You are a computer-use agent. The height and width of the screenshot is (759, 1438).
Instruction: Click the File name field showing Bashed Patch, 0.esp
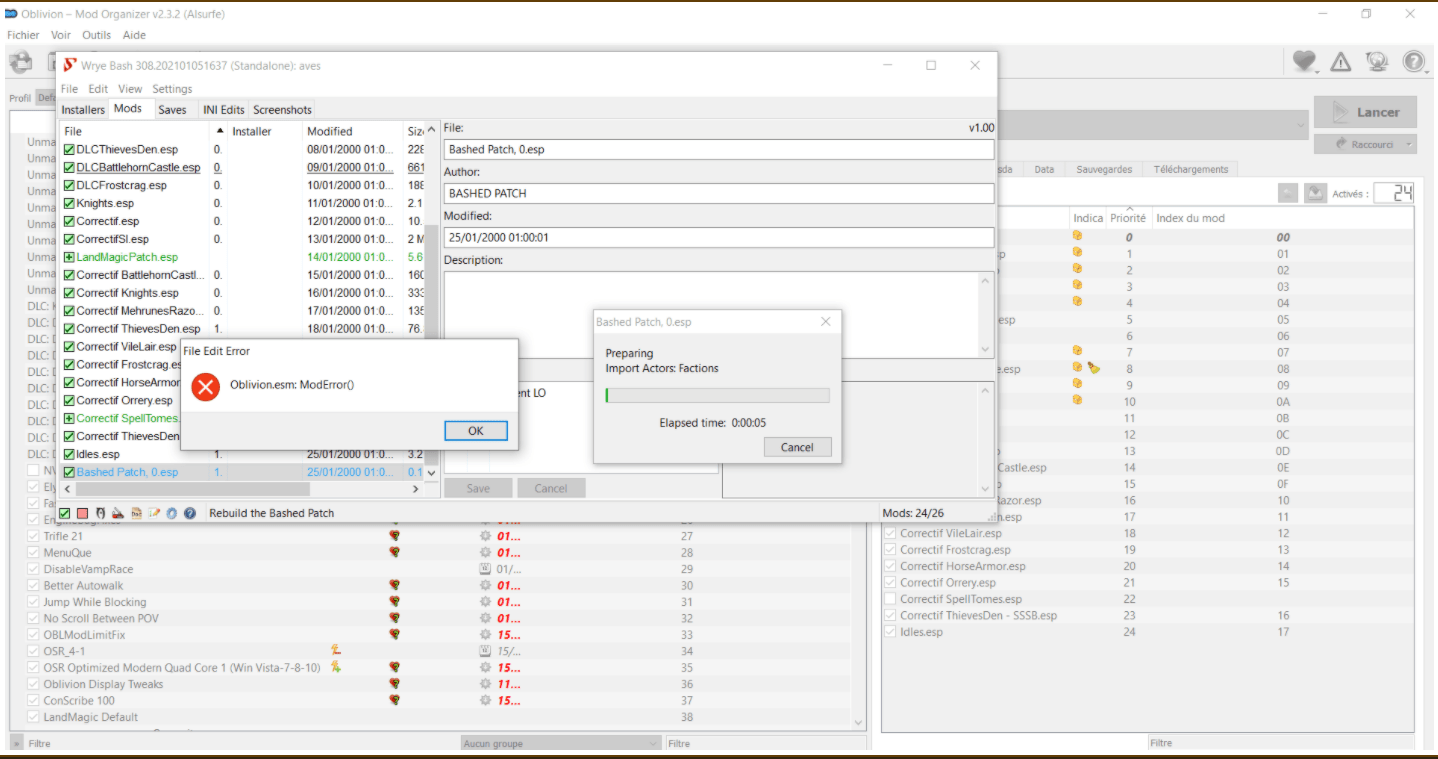point(719,149)
